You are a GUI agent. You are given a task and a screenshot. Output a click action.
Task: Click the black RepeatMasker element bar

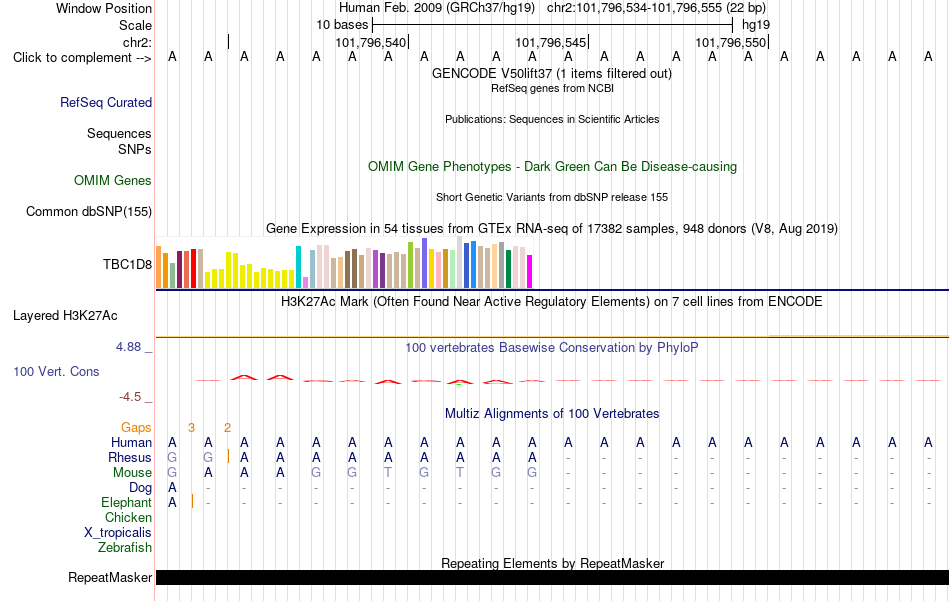(x=552, y=577)
